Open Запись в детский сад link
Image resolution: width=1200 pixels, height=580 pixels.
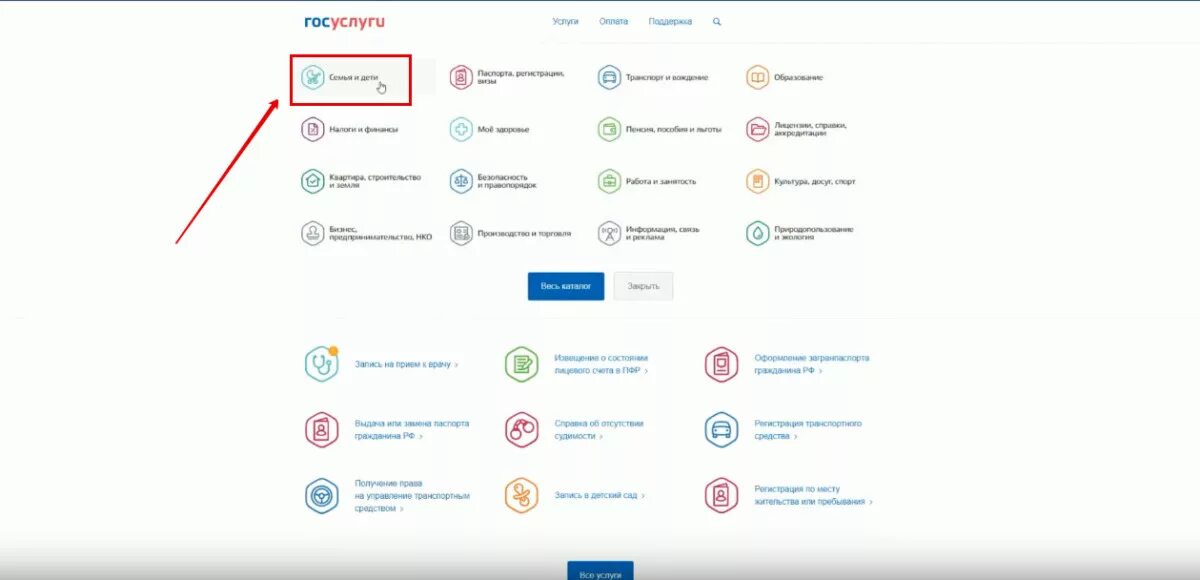tap(599, 495)
